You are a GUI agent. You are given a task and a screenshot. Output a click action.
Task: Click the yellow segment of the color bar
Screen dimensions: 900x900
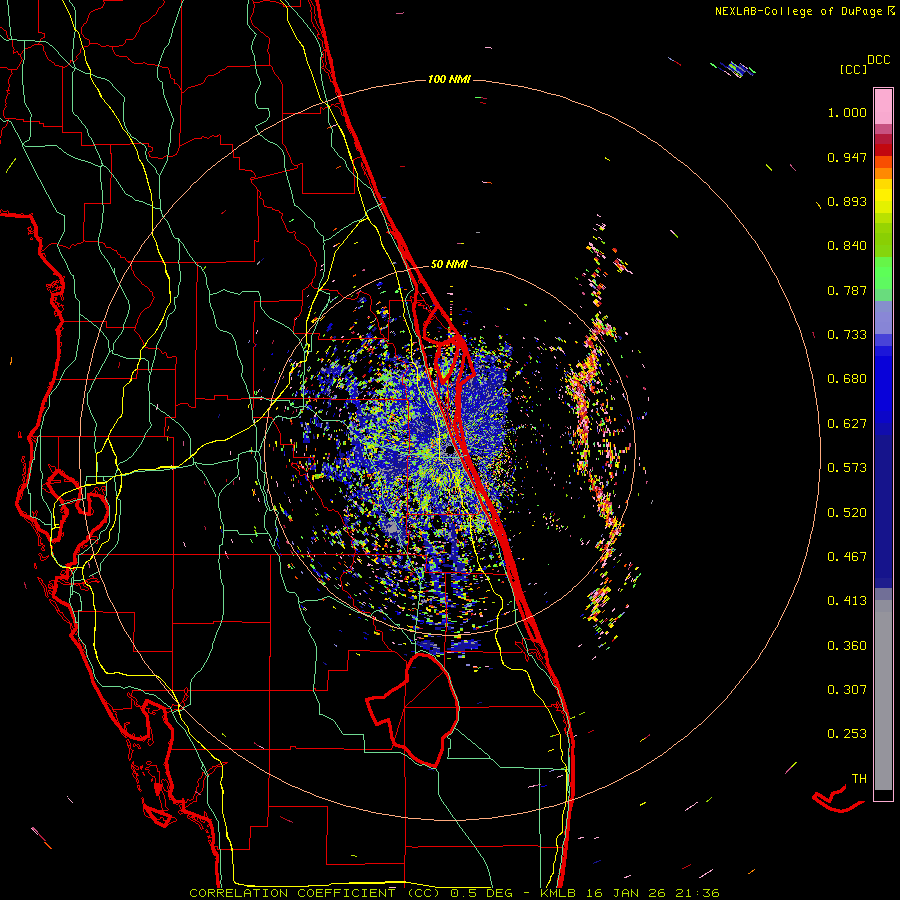click(x=883, y=197)
